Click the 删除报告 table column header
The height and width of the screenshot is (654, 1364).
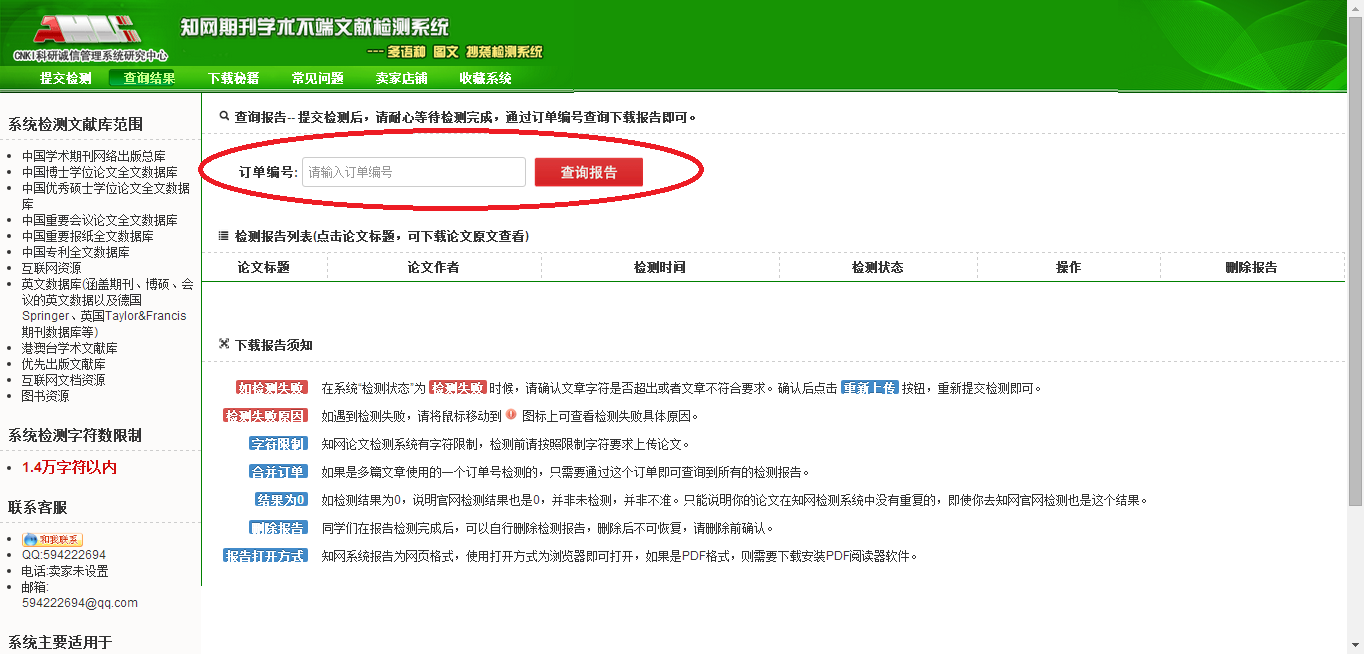1252,267
